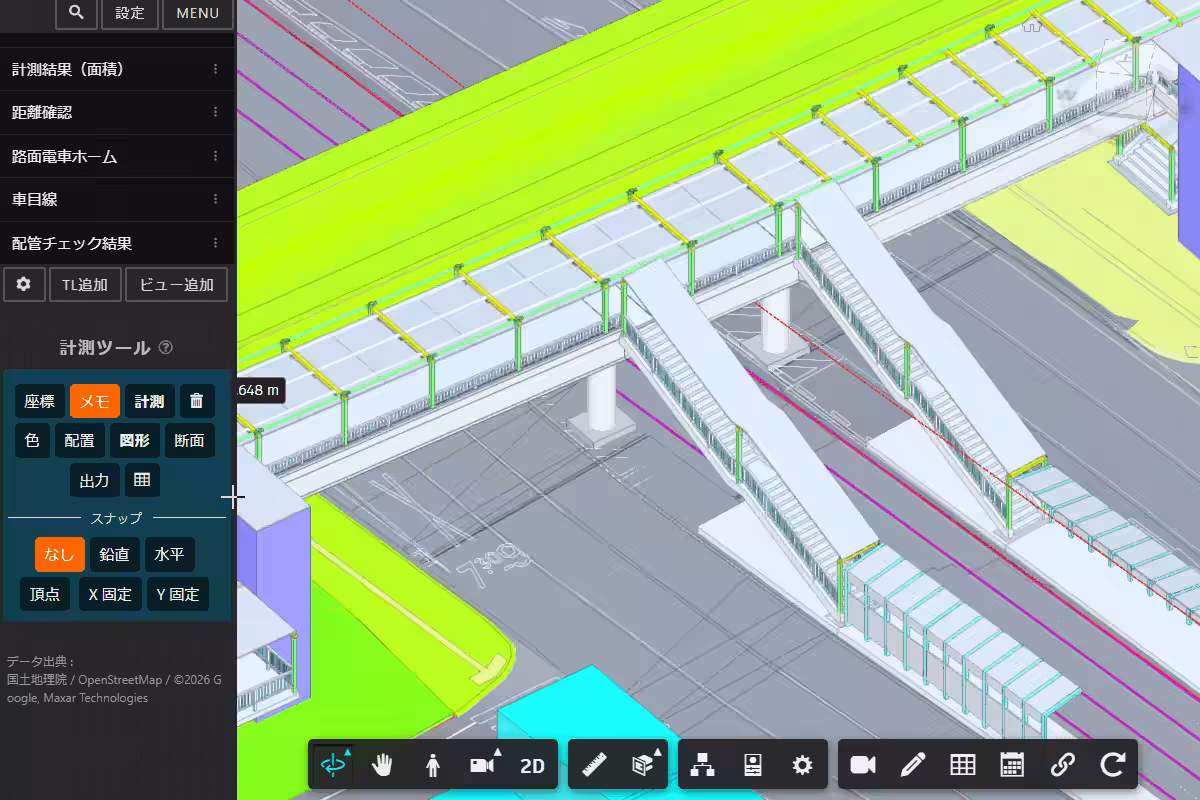The height and width of the screenshot is (800, 1200).
Task: Click the home icon on the view cube
Action: [1033, 23]
